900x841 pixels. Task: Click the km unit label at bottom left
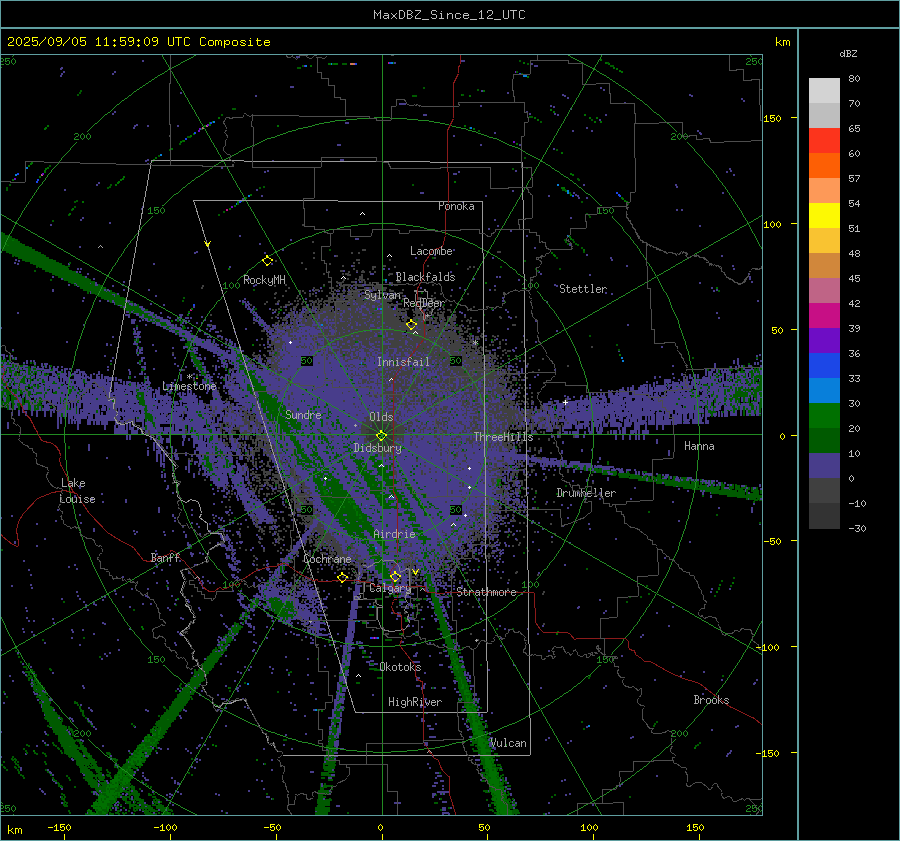[14, 830]
